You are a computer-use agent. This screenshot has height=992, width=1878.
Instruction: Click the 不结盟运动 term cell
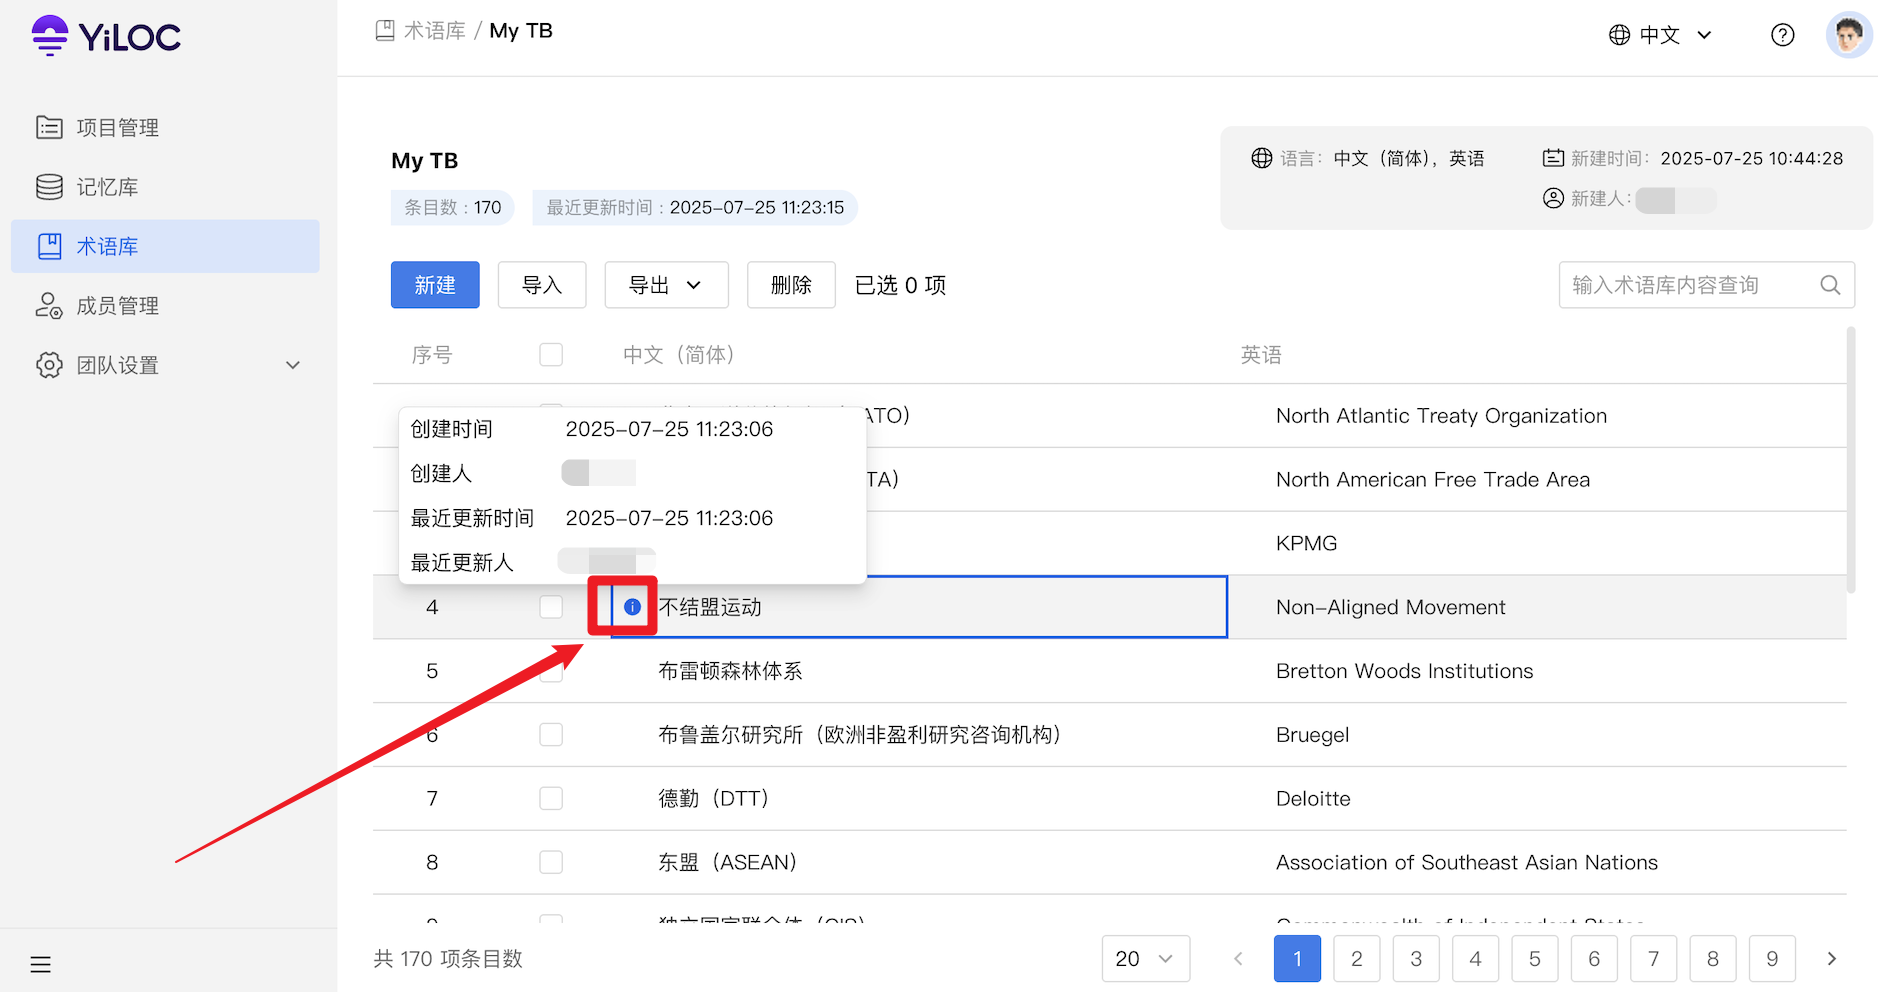point(919,607)
